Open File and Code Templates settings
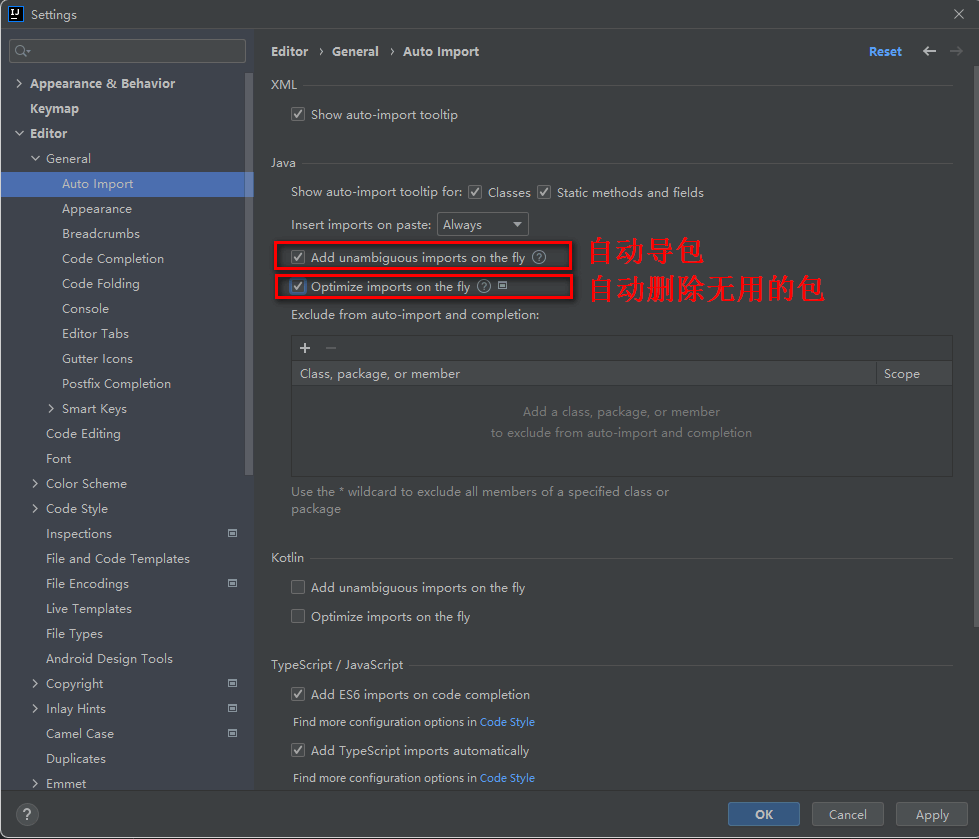This screenshot has width=979, height=839. 118,559
